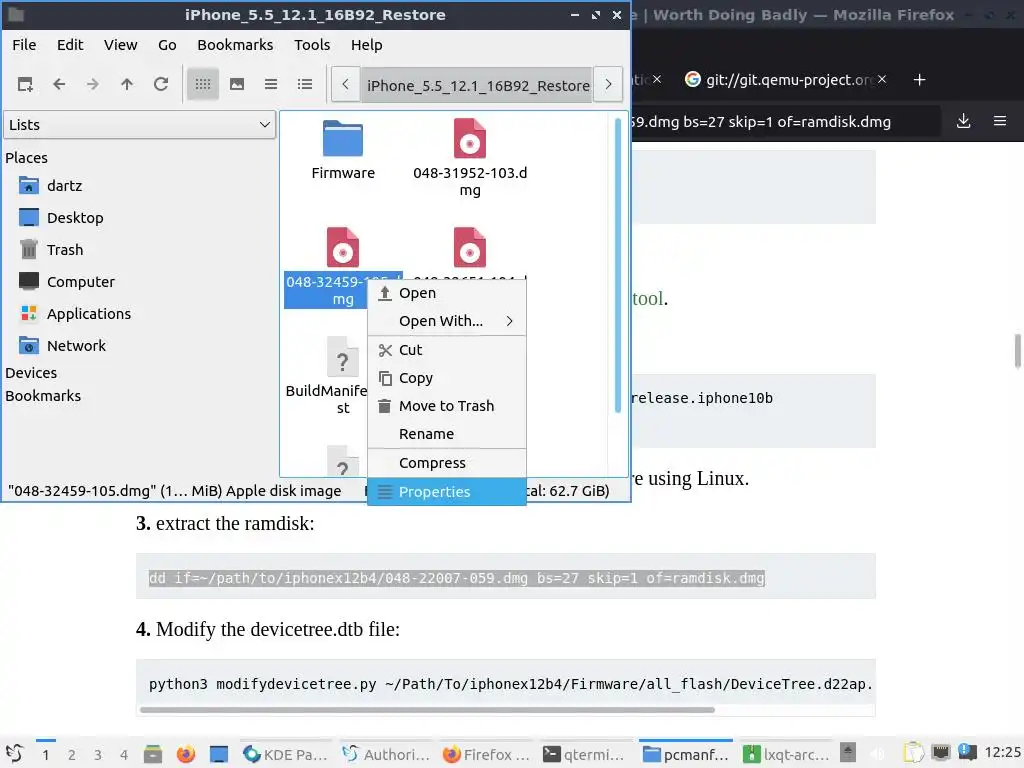
Task: Go to parent folder with up arrow
Action: pos(127,84)
